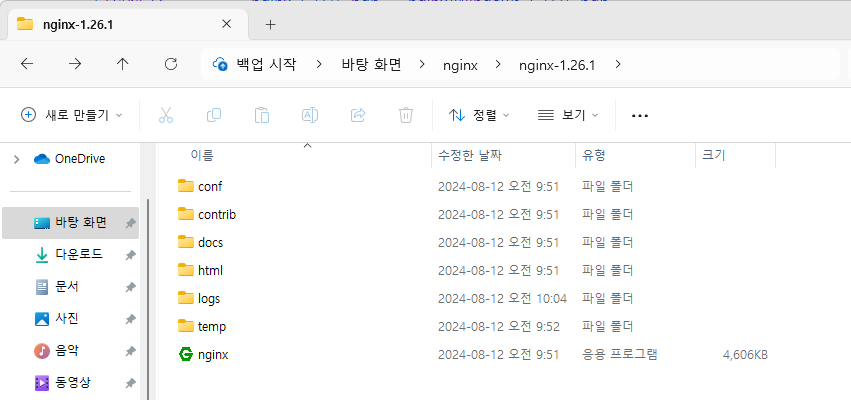The image size is (851, 400).
Task: Select the logs folder icon
Action: pos(186,299)
